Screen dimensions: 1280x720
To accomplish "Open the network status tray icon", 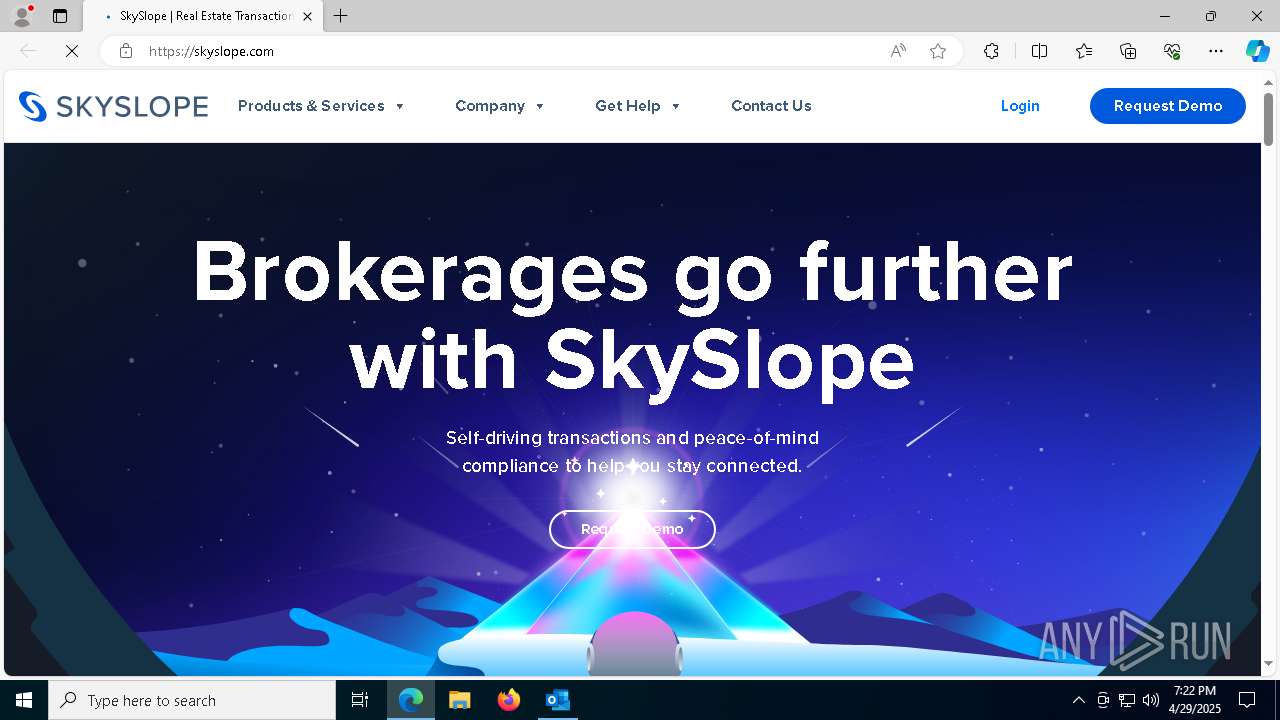I will 1127,700.
